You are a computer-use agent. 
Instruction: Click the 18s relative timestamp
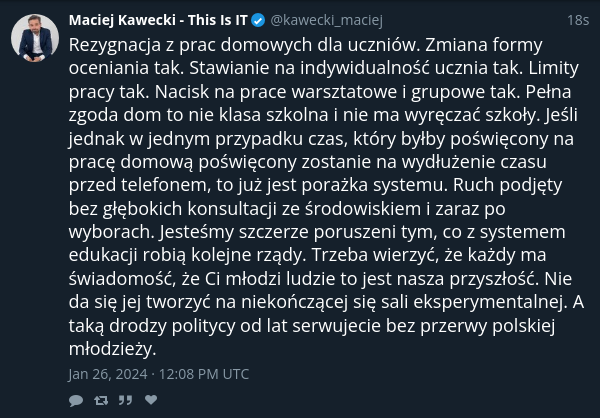coord(578,20)
